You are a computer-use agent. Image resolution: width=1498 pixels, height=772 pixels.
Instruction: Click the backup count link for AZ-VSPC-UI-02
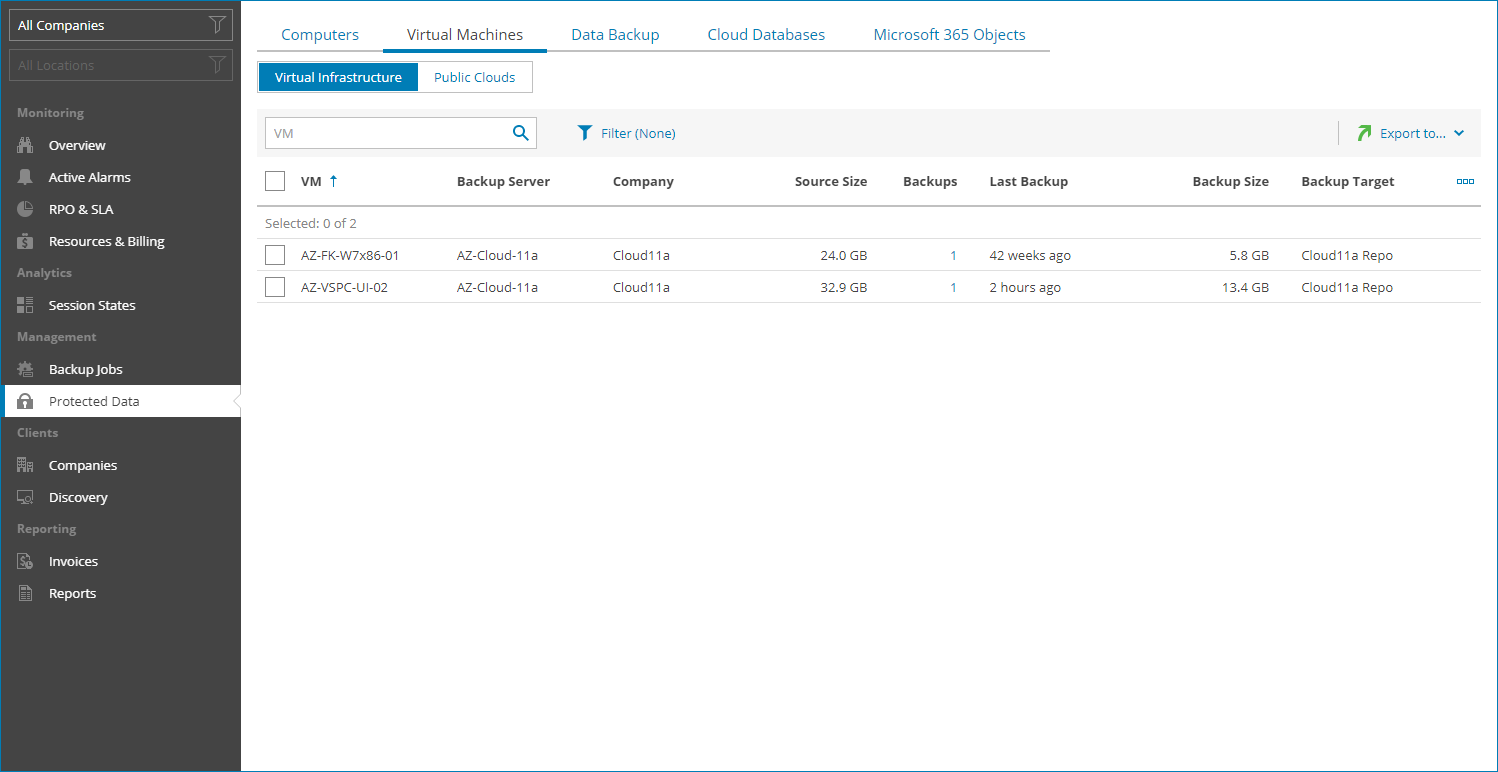(x=953, y=287)
